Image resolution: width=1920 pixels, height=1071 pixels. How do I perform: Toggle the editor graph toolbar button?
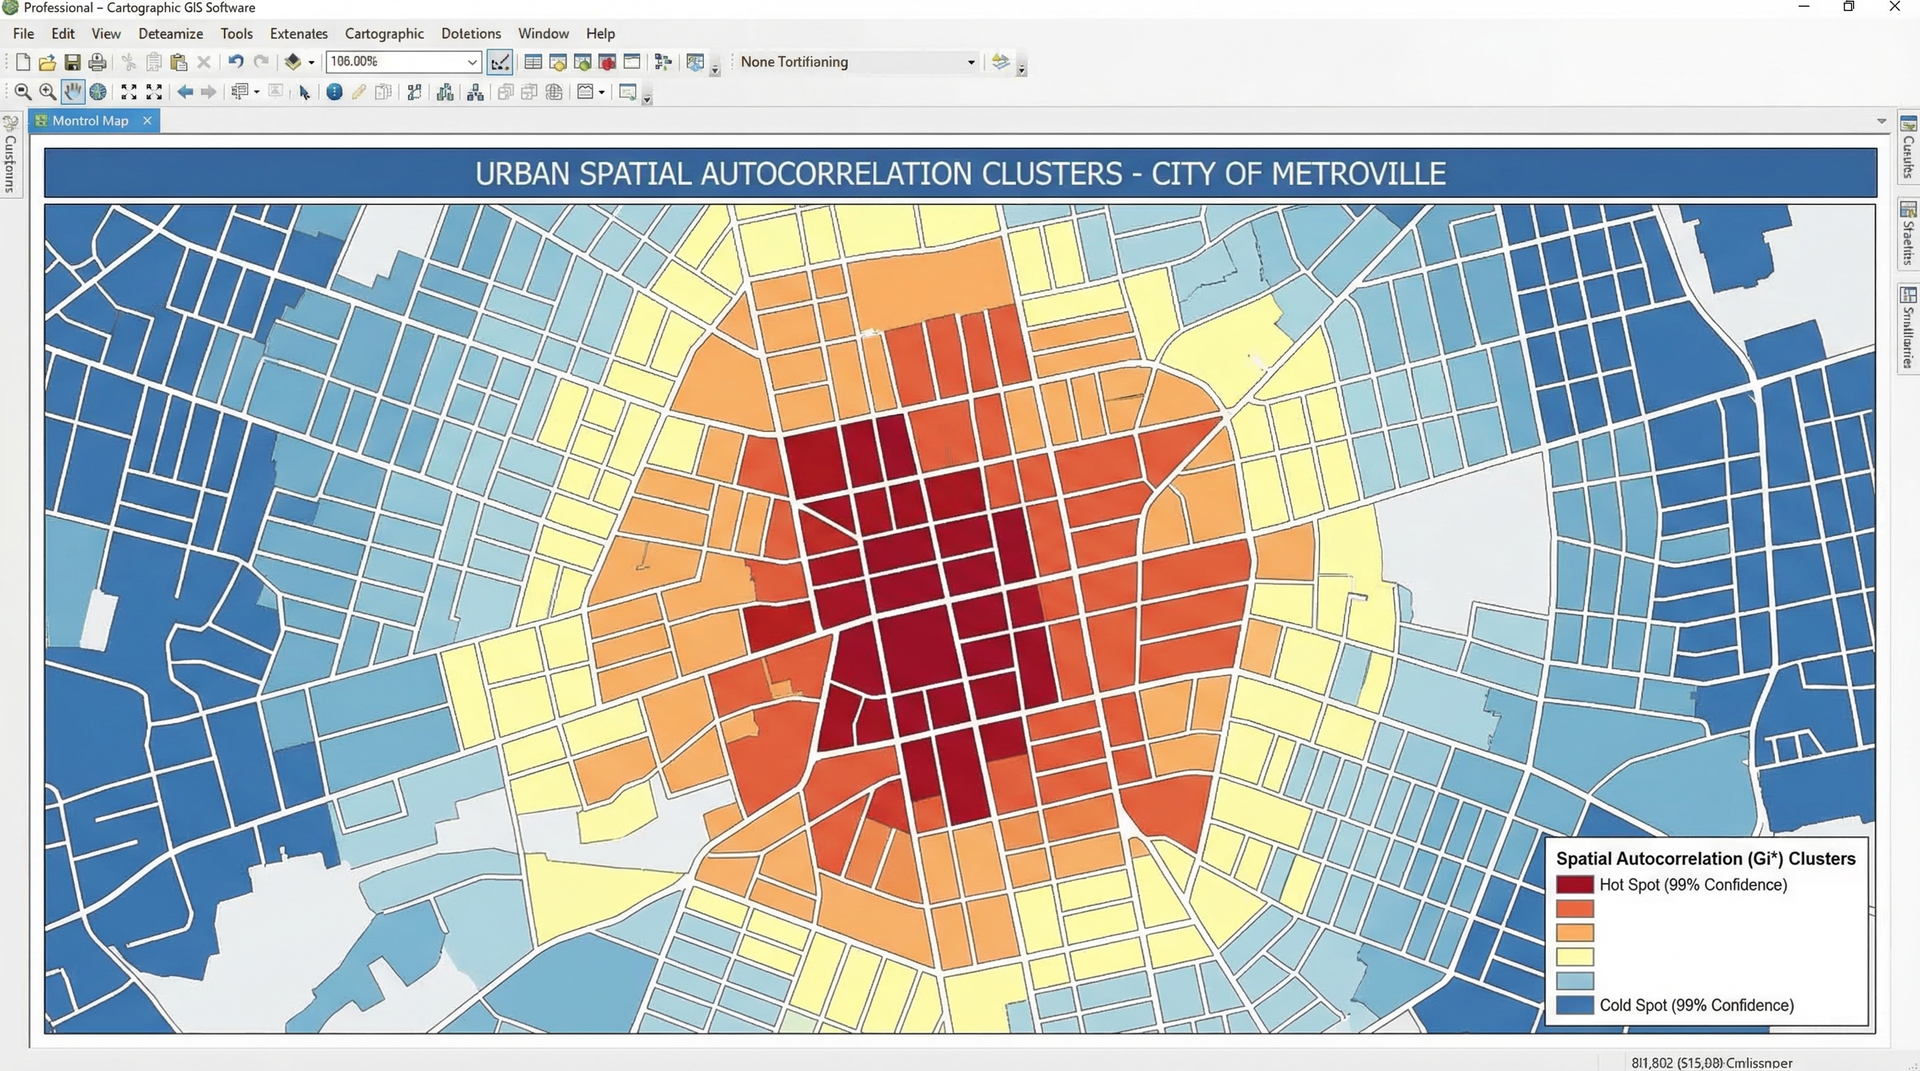[x=500, y=62]
